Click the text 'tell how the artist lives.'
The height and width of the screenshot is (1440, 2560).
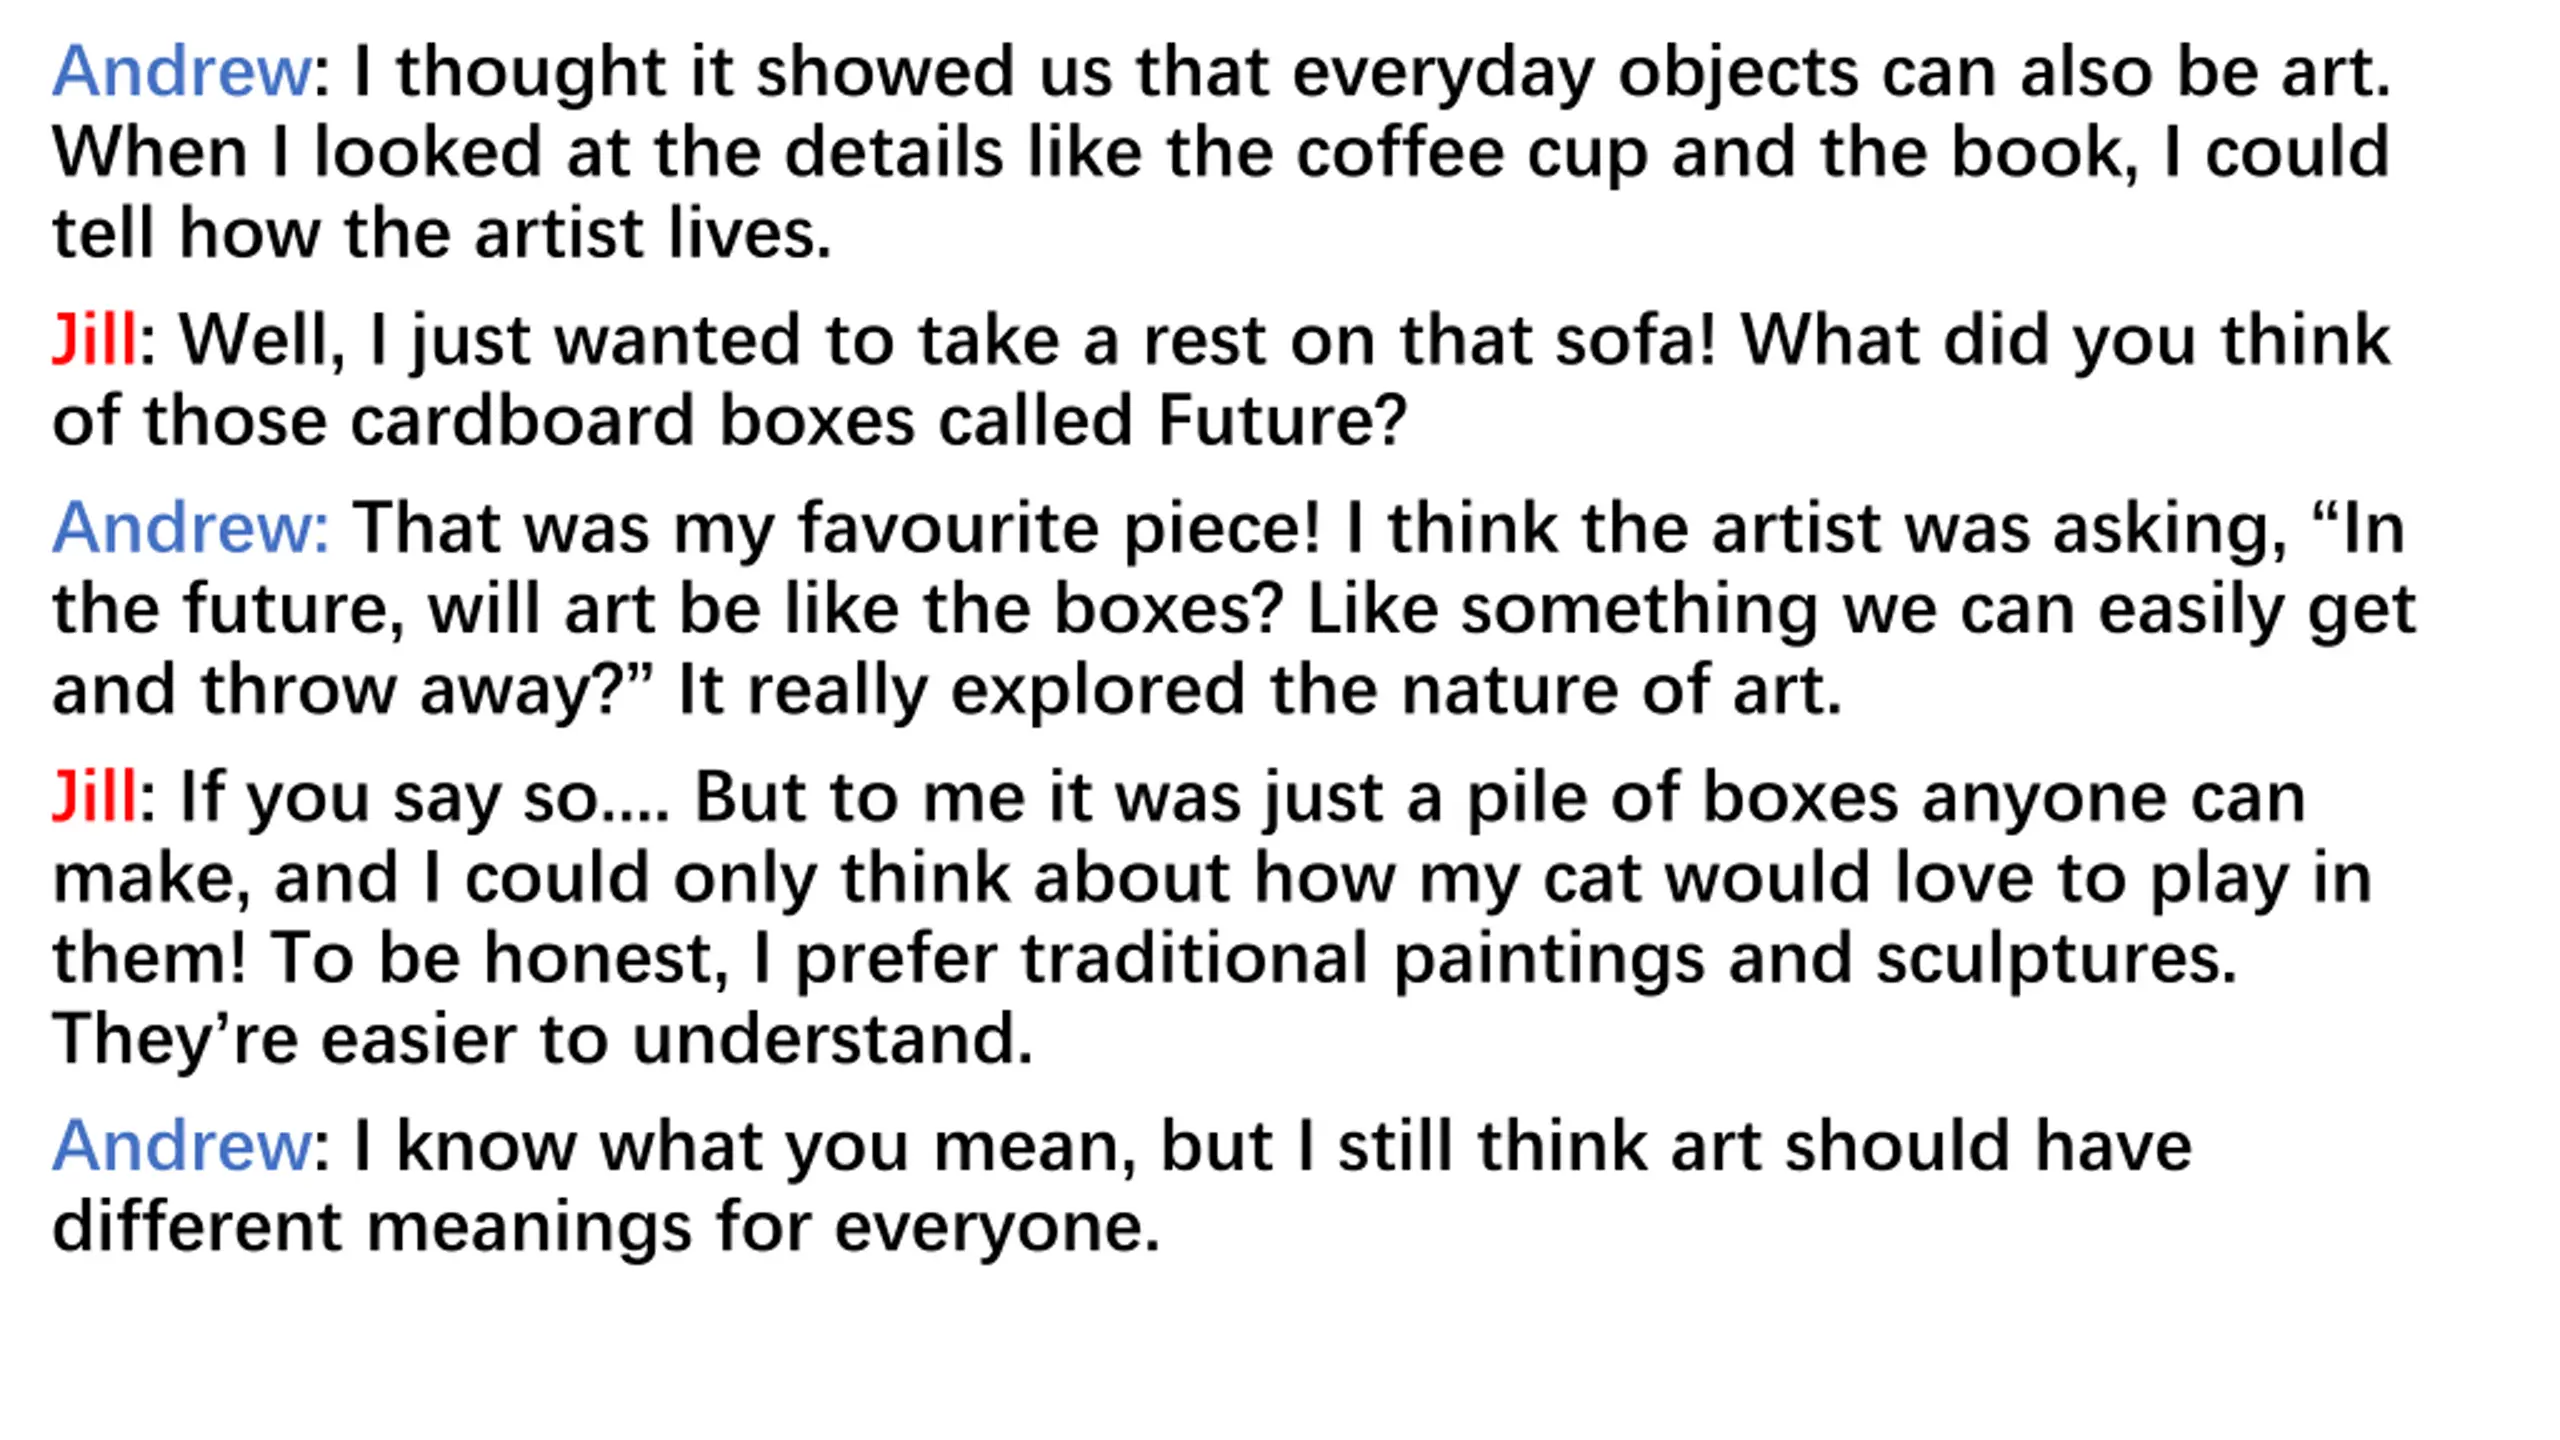pyautogui.click(x=442, y=234)
